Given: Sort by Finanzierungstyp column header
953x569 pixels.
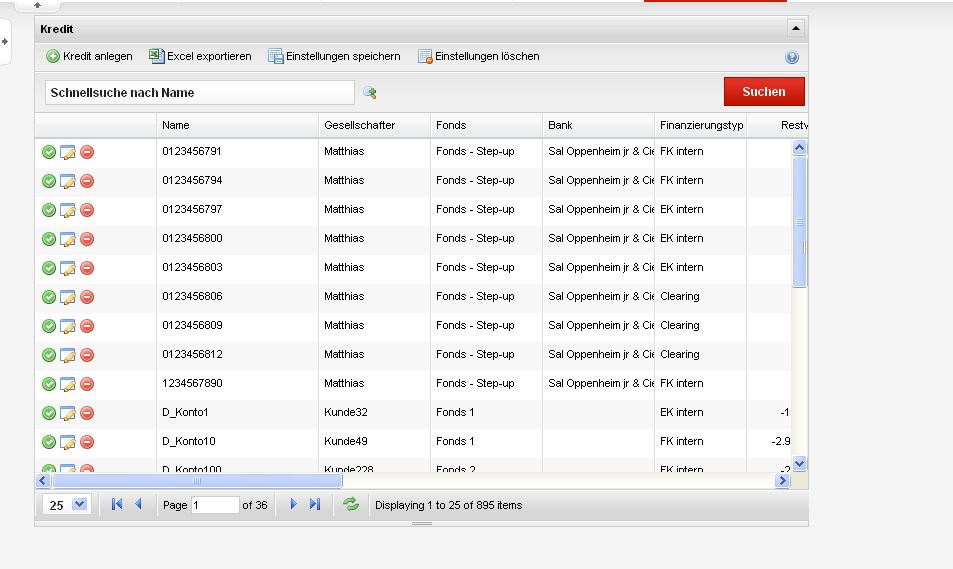Looking at the screenshot, I should coord(701,125).
